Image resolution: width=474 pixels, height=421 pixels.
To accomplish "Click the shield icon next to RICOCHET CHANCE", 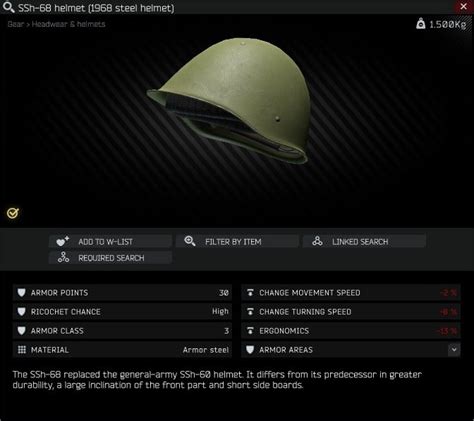I will (22, 312).
